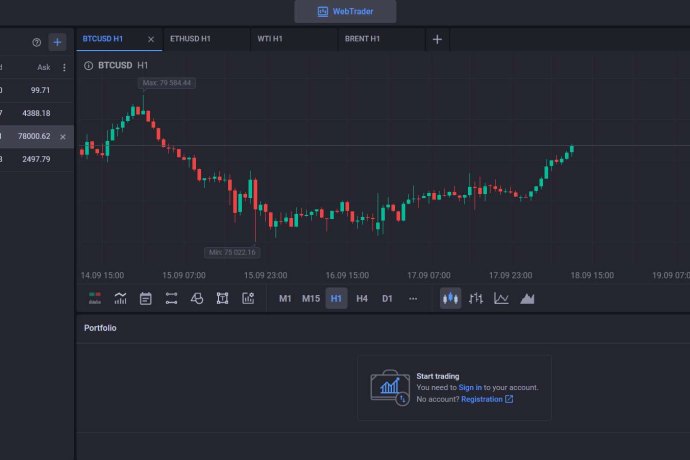Click the help question mark icon
Viewport: 690px width, 460px height.
pos(37,42)
